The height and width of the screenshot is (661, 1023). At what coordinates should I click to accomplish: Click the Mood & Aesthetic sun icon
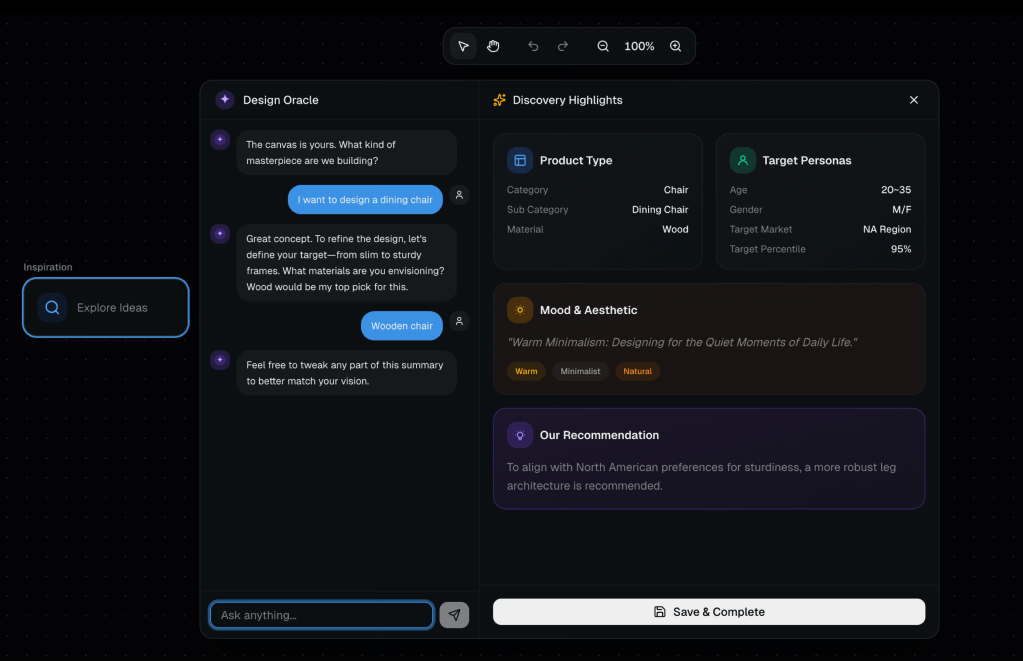[520, 310]
